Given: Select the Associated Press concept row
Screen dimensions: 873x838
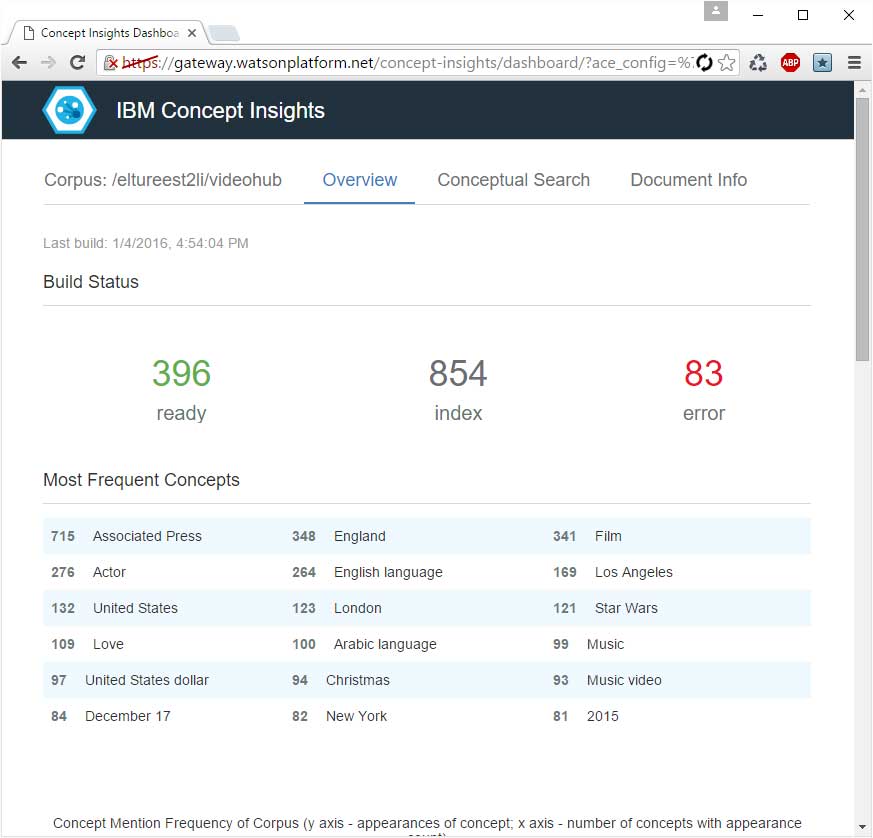Looking at the screenshot, I should (126, 536).
